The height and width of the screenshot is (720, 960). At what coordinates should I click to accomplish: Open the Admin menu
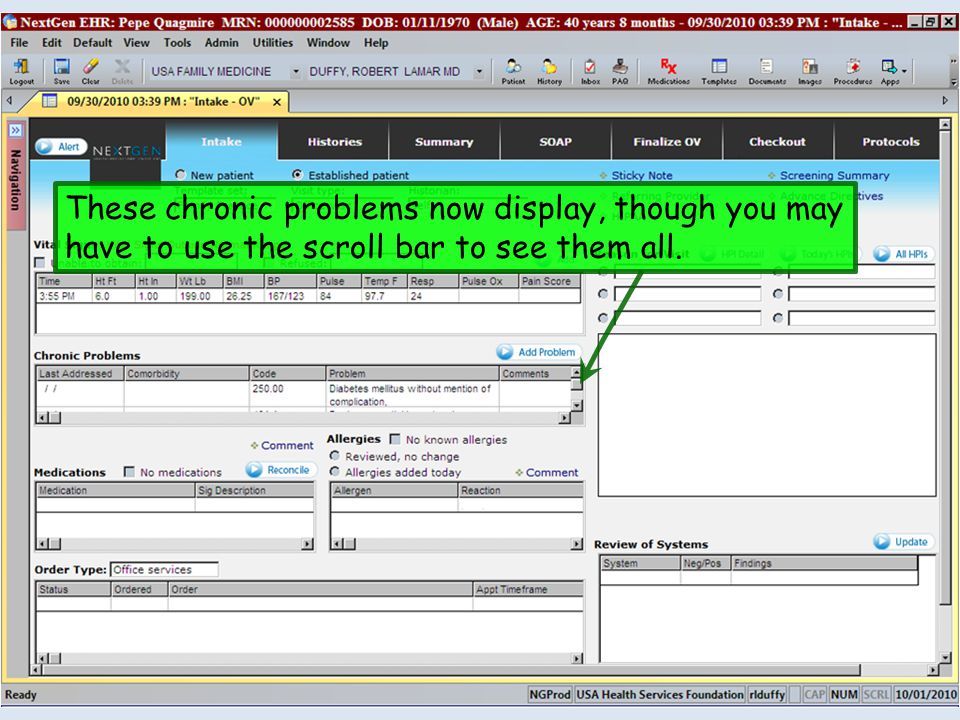222,42
